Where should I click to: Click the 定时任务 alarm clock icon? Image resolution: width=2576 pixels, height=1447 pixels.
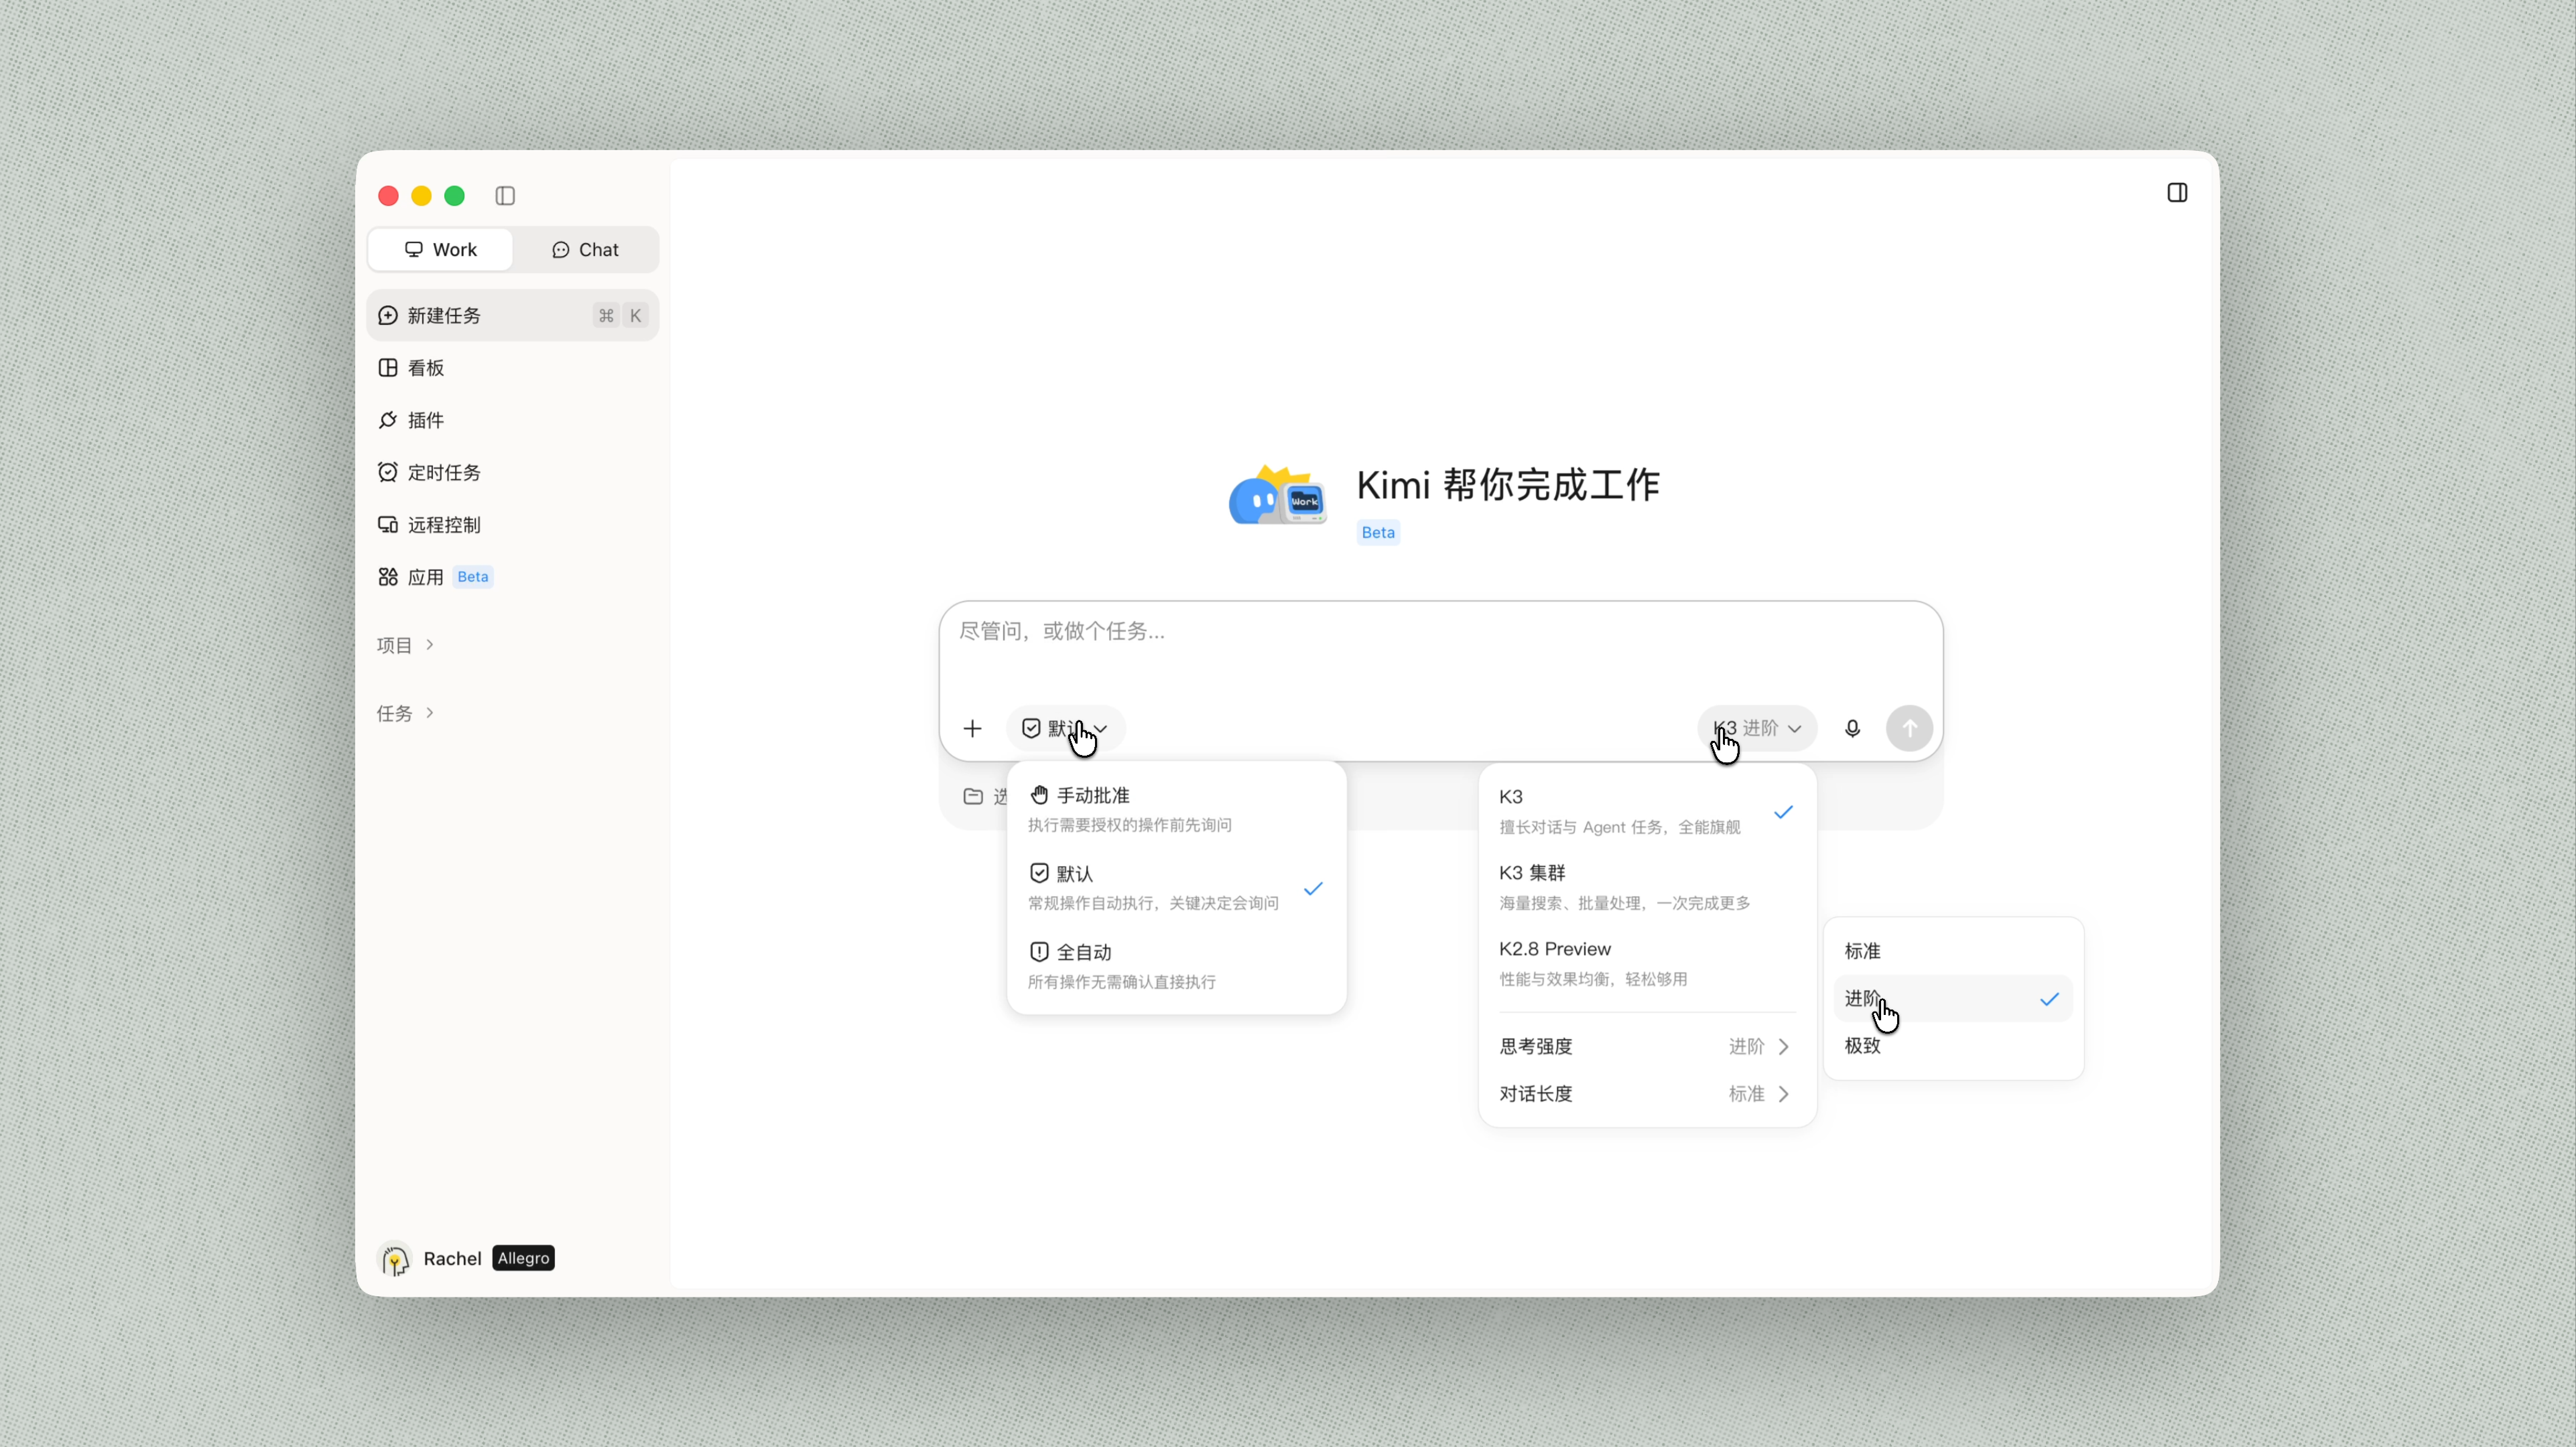[388, 472]
